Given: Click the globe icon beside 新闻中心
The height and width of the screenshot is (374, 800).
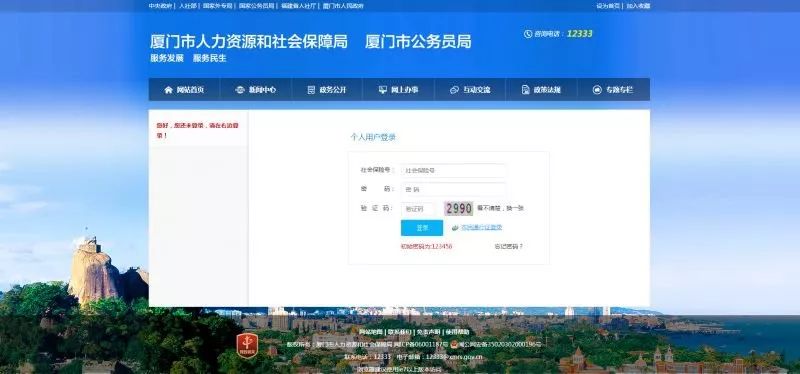Looking at the screenshot, I should pos(240,90).
